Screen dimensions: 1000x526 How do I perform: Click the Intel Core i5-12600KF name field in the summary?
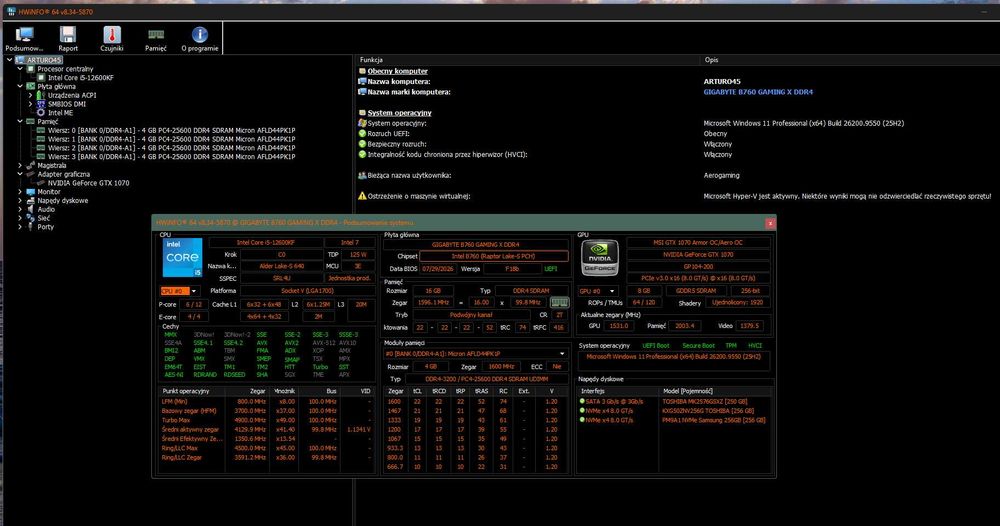[x=265, y=242]
